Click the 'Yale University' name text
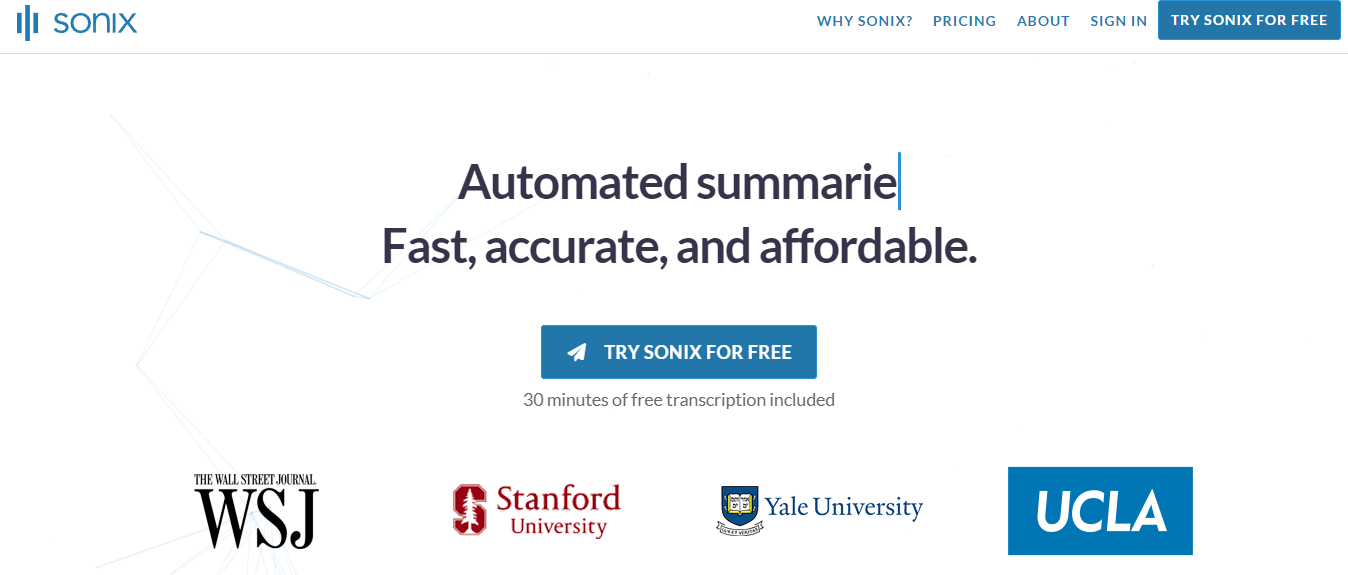 pyautogui.click(x=843, y=507)
